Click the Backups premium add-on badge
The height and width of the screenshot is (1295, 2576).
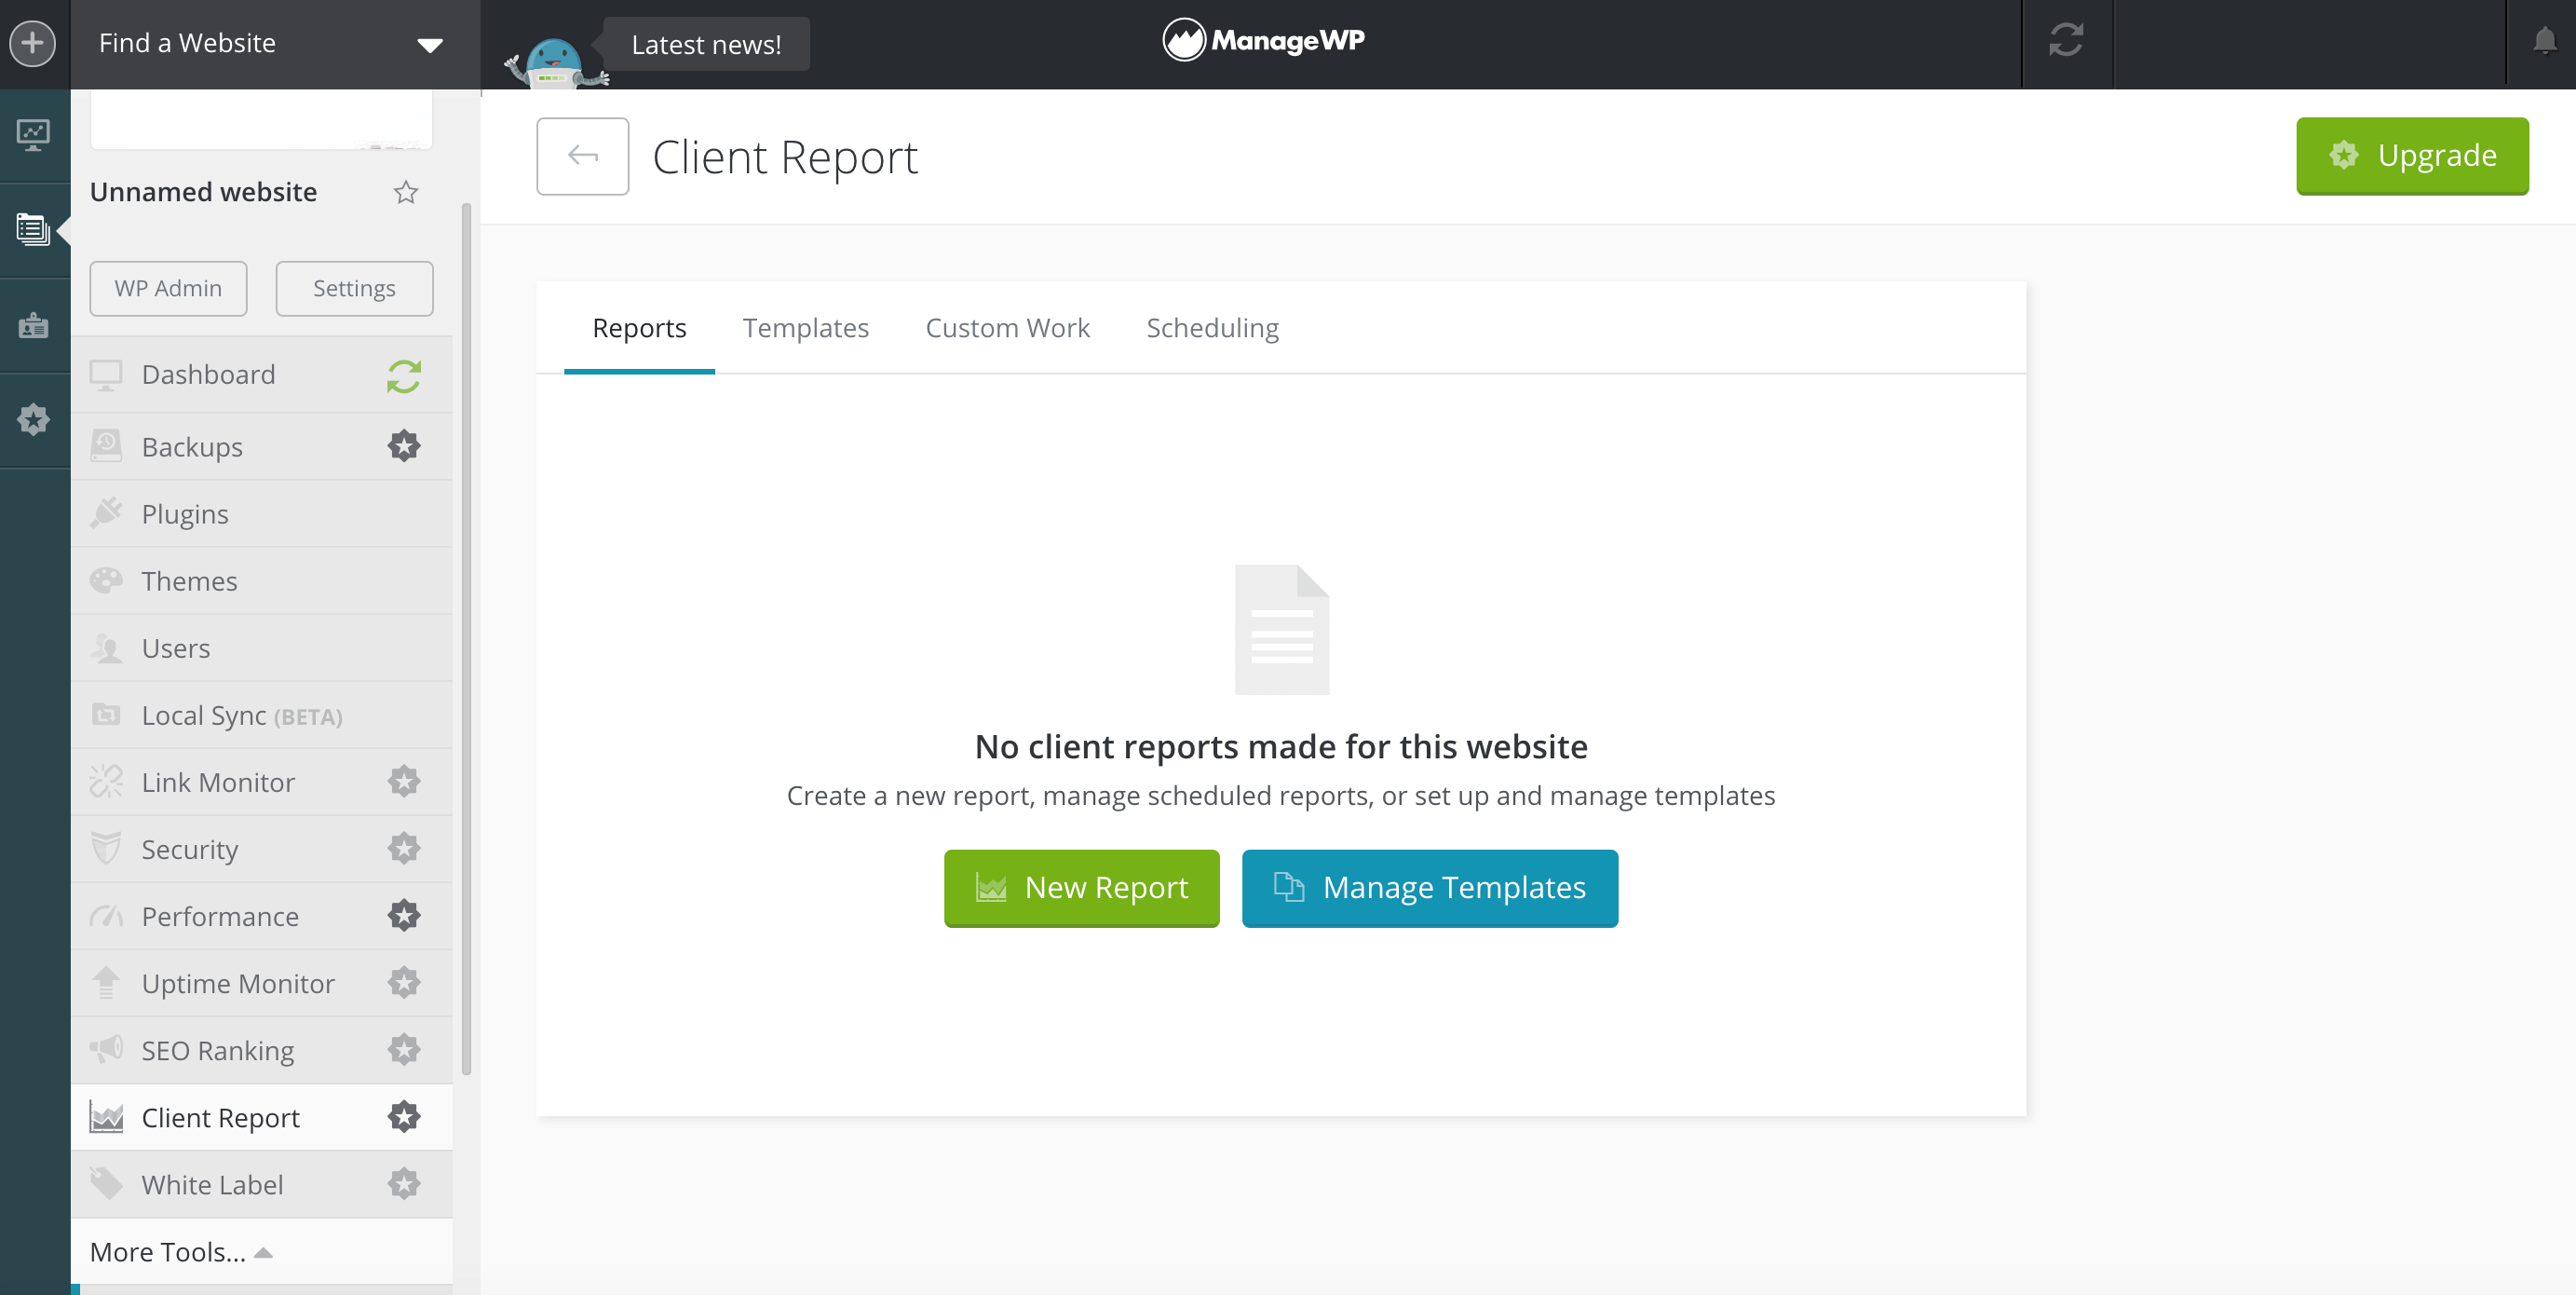click(404, 446)
